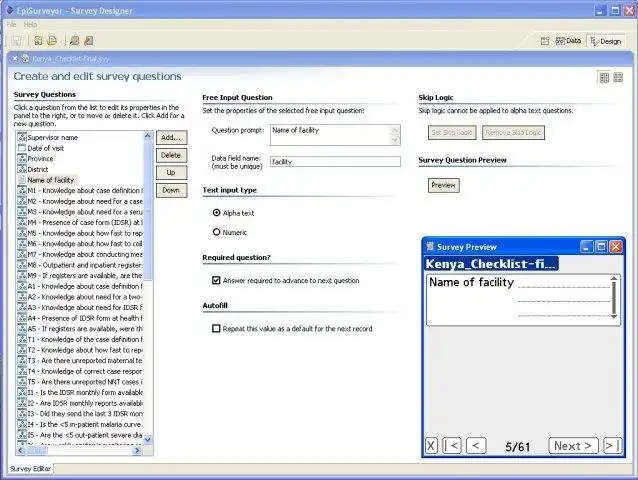The image size is (638, 480).
Task: Select the Name of facility question
Action: pyautogui.click(x=50, y=180)
